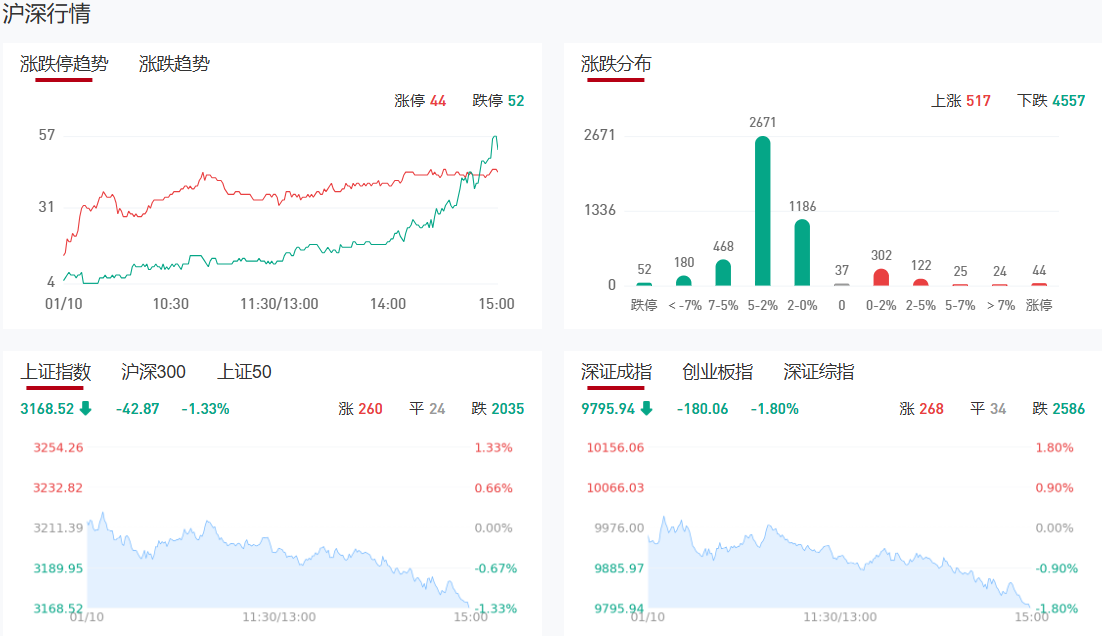Select the 涨跌停趋势 tab
The image size is (1102, 636).
coord(64,64)
